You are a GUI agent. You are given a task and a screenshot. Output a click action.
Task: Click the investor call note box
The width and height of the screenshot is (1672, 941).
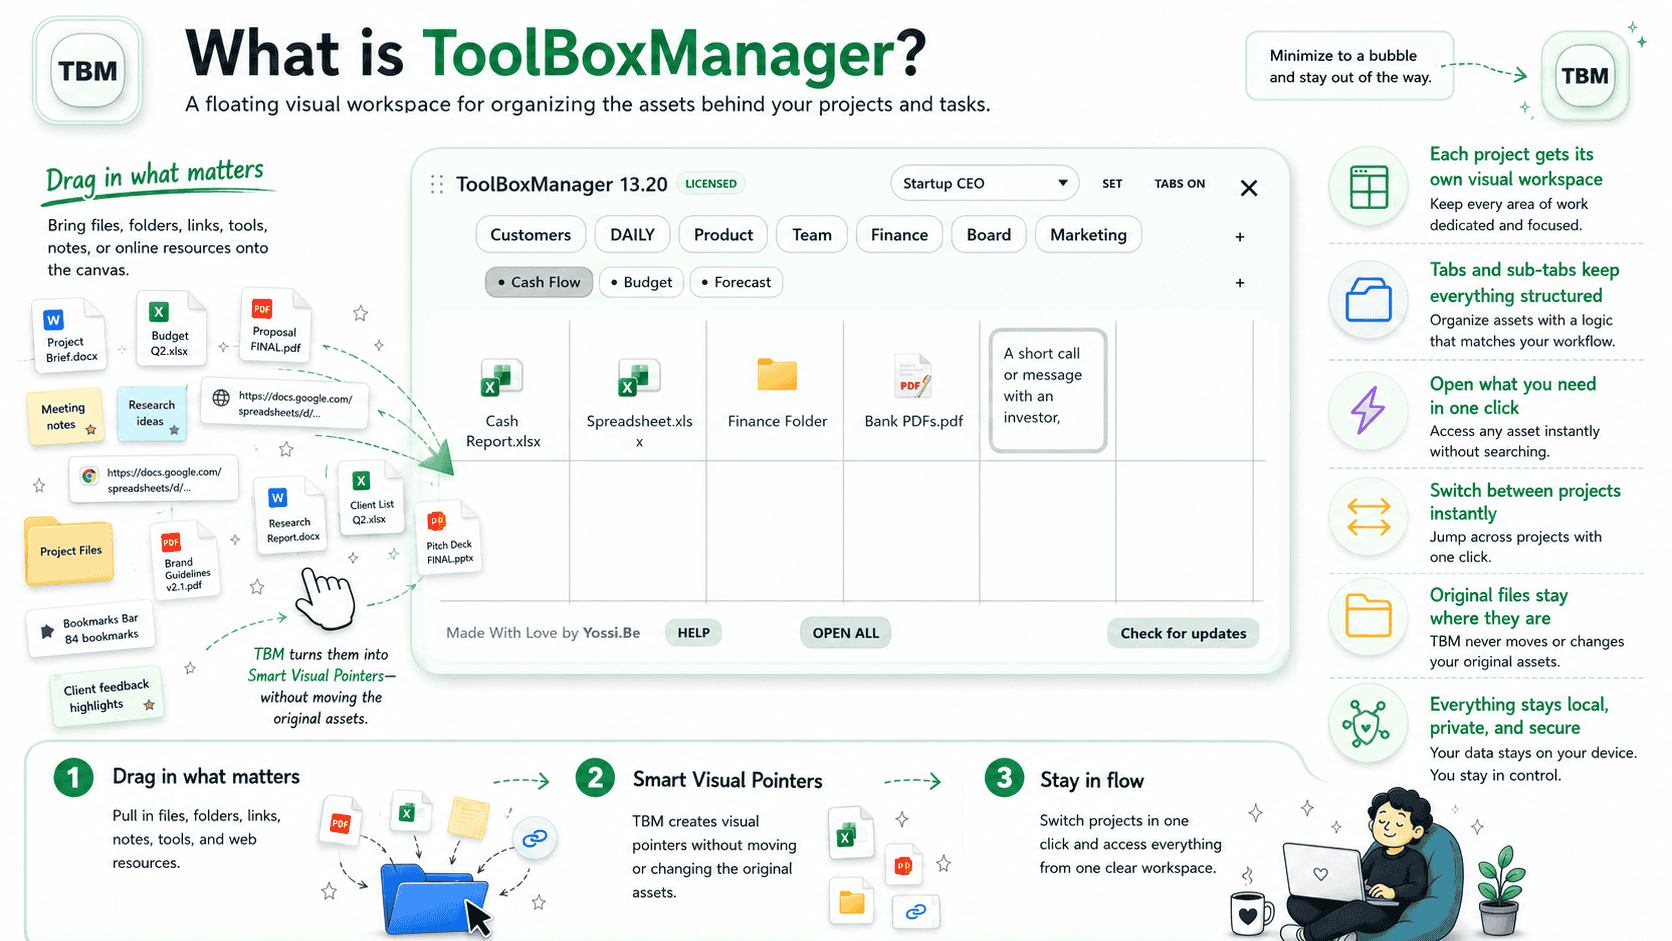(x=1047, y=390)
